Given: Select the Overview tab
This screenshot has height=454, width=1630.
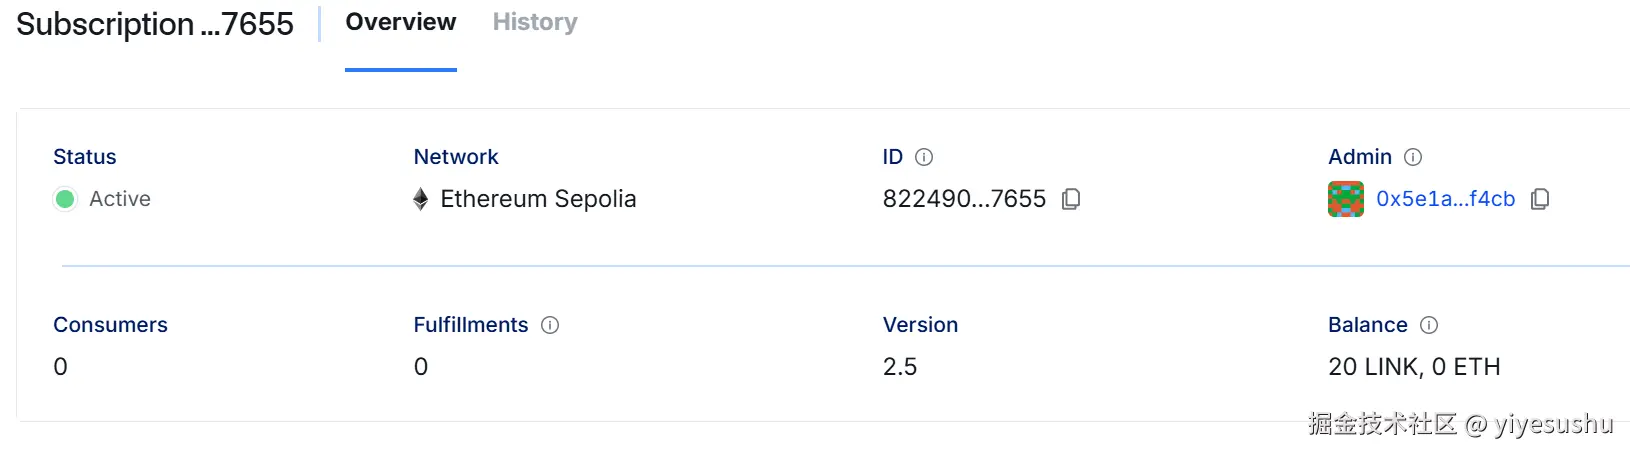Looking at the screenshot, I should (401, 22).
